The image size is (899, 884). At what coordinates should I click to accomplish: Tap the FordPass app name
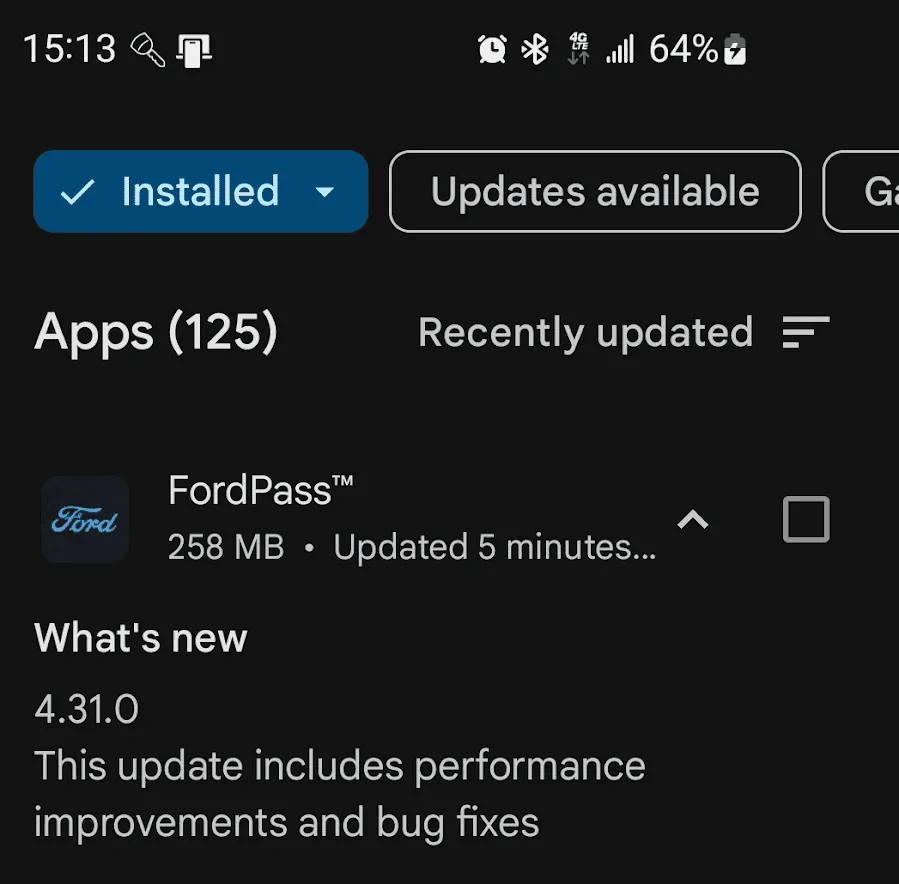[x=261, y=489]
